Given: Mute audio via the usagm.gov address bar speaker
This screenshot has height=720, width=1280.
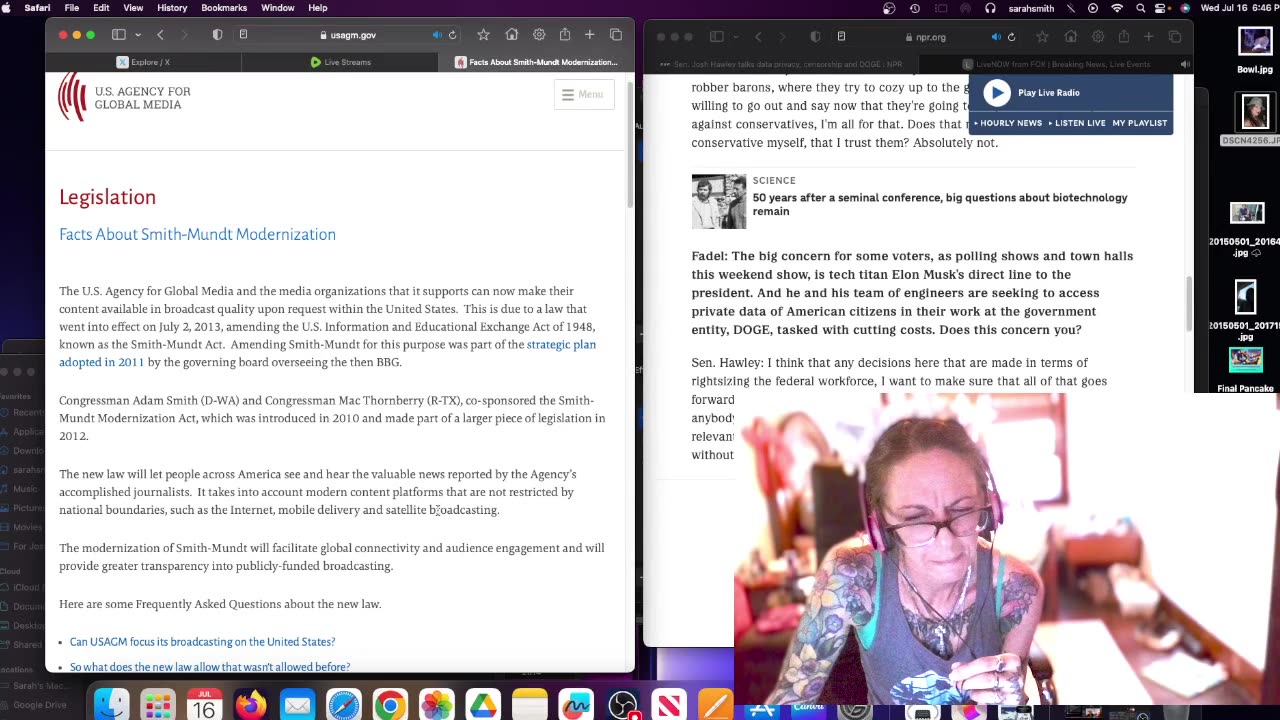Looking at the screenshot, I should (437, 35).
